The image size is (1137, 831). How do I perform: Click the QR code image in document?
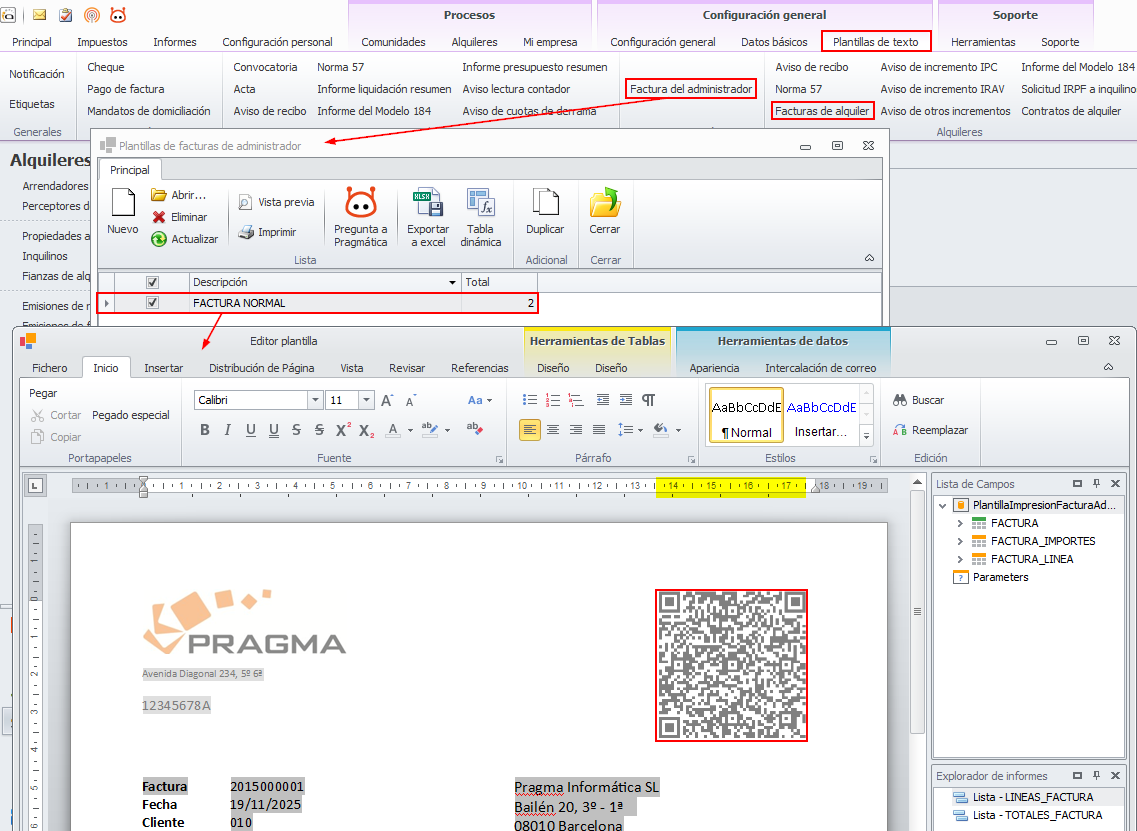point(731,665)
